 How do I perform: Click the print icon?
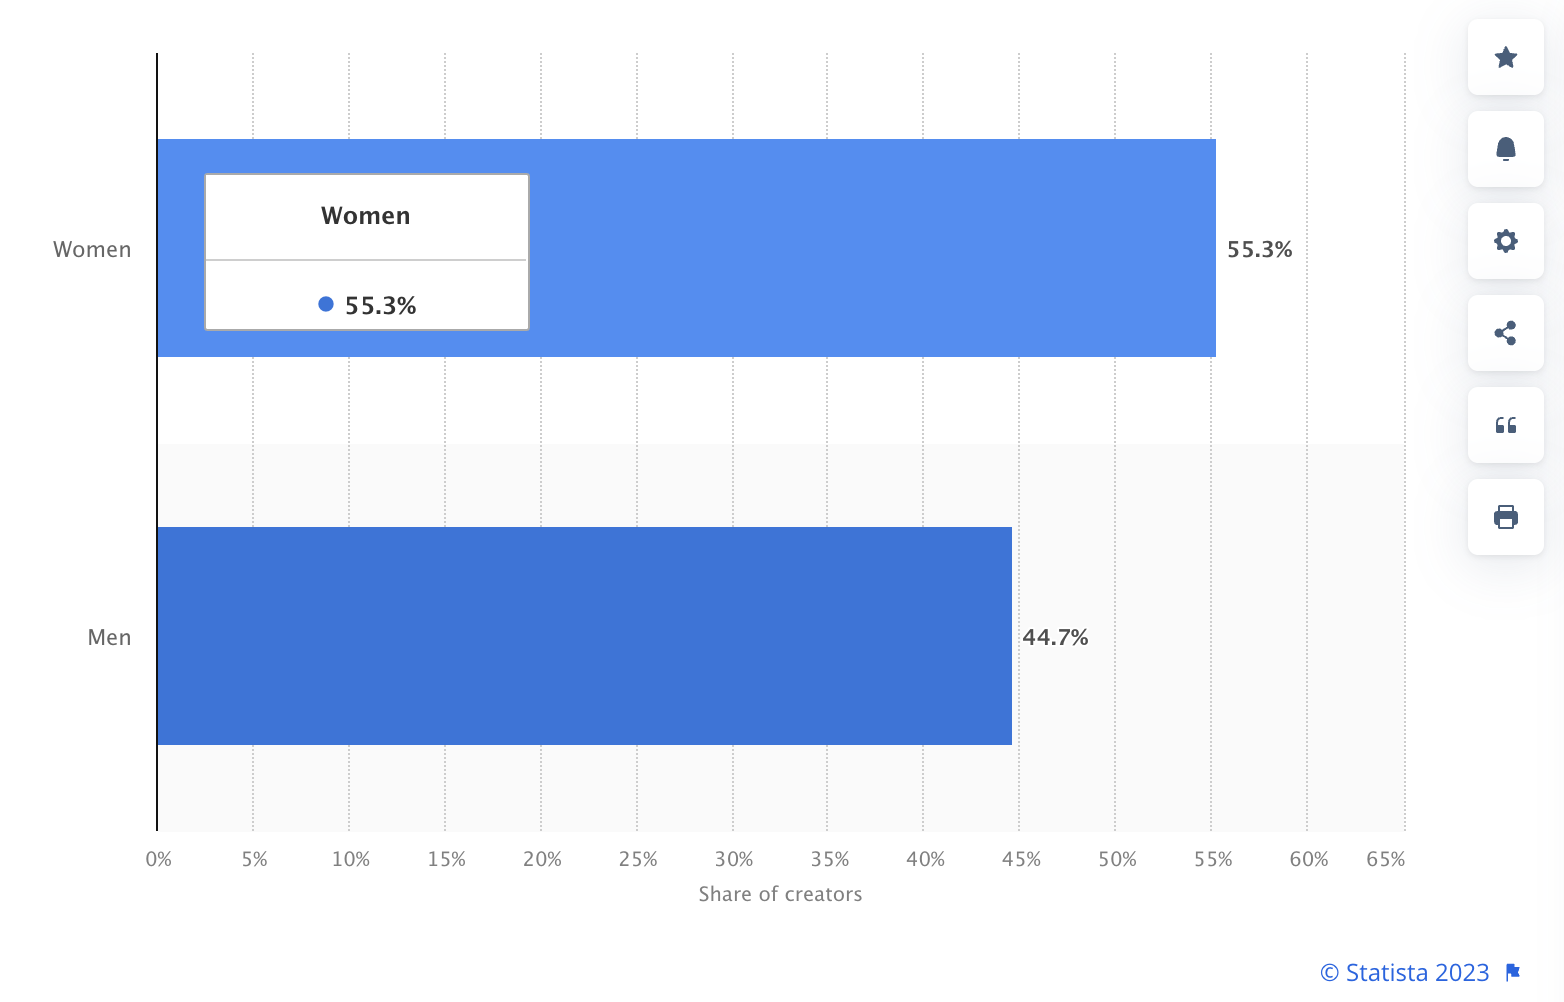(x=1505, y=517)
